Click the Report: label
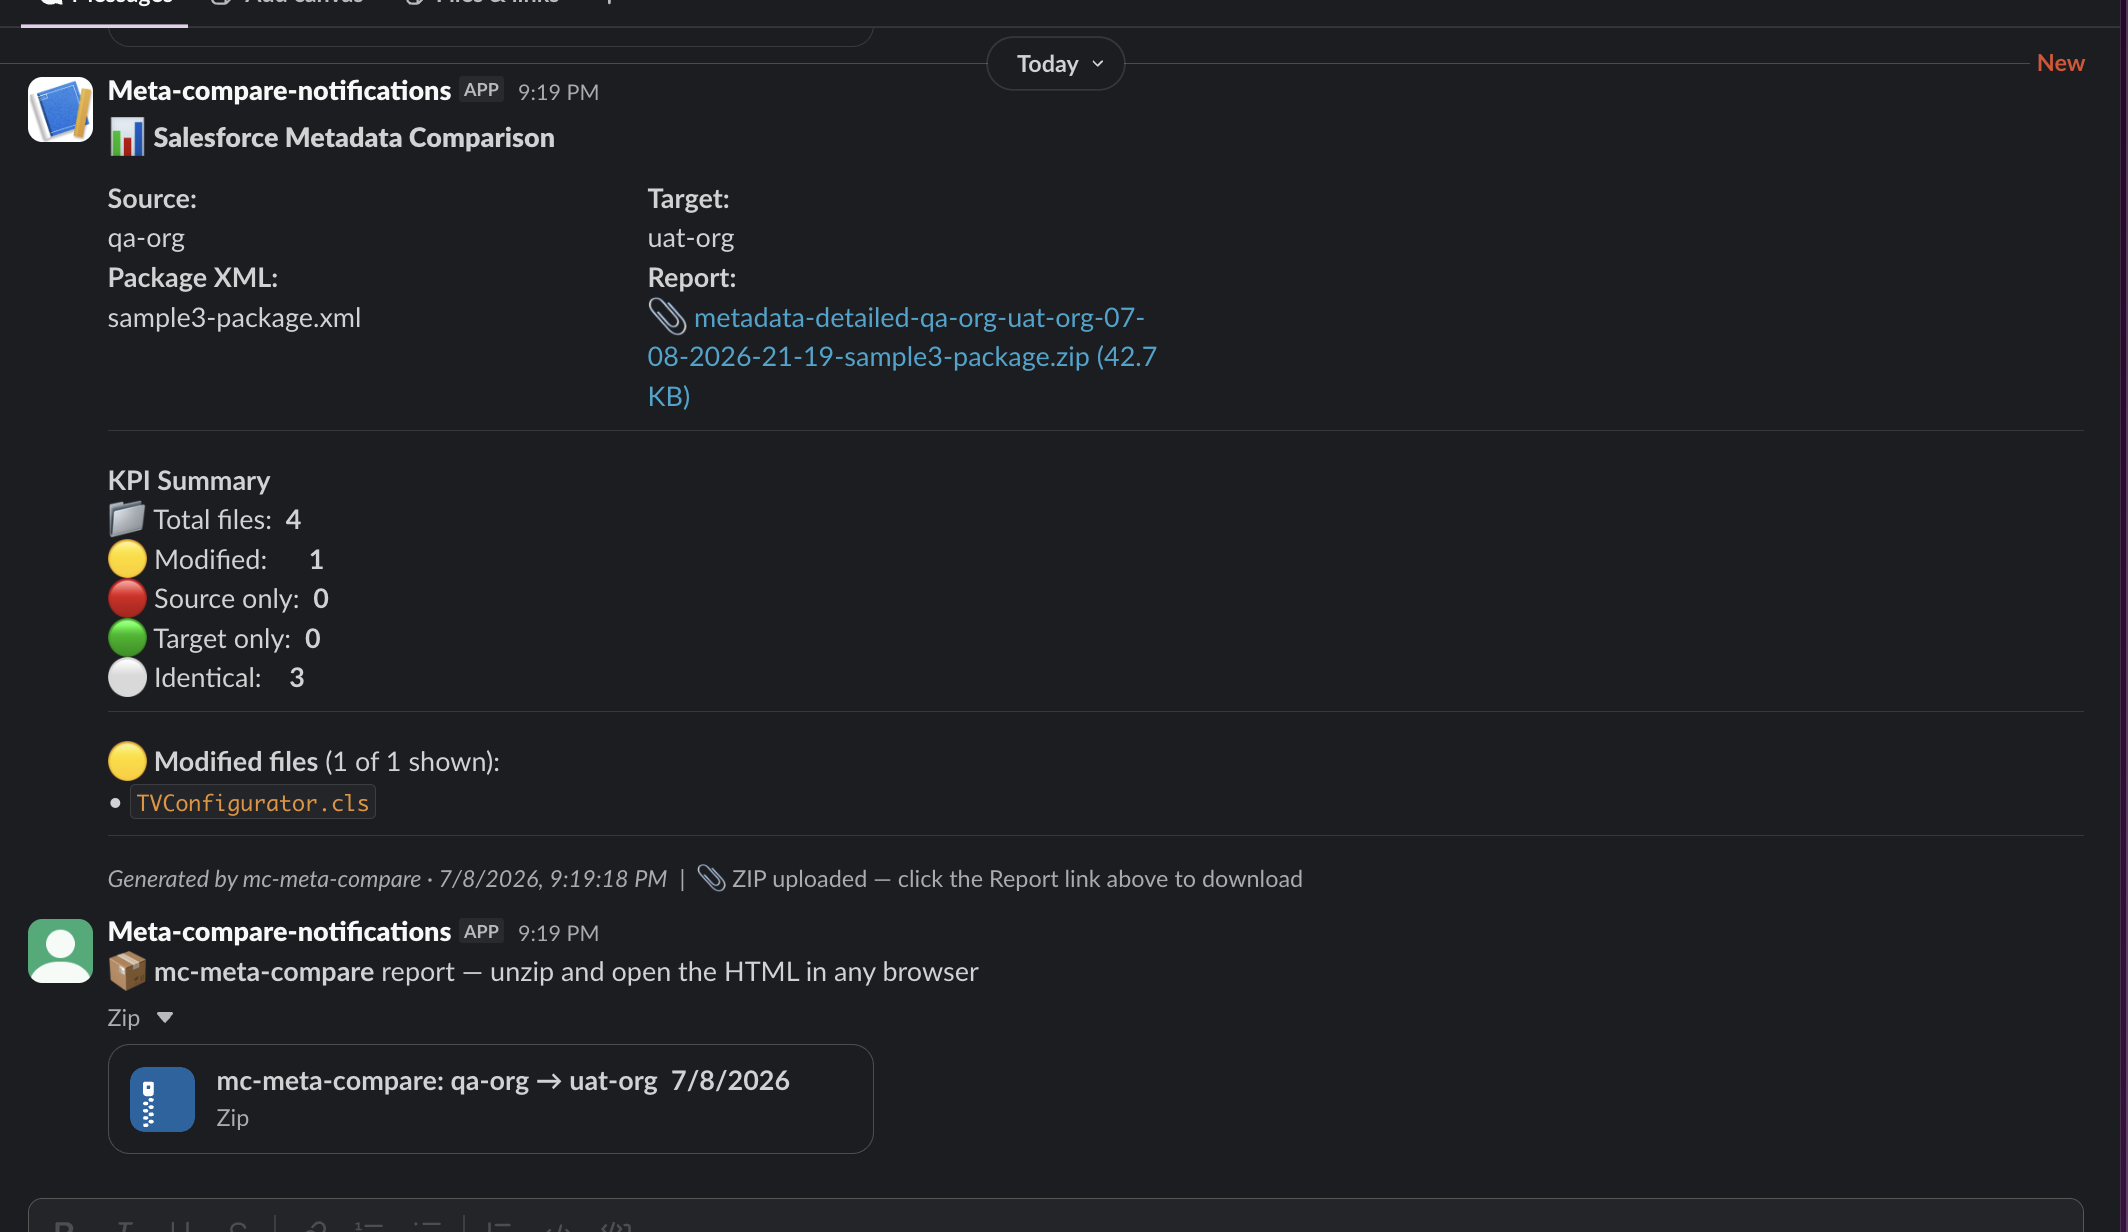Image resolution: width=2128 pixels, height=1232 pixels. tap(692, 278)
